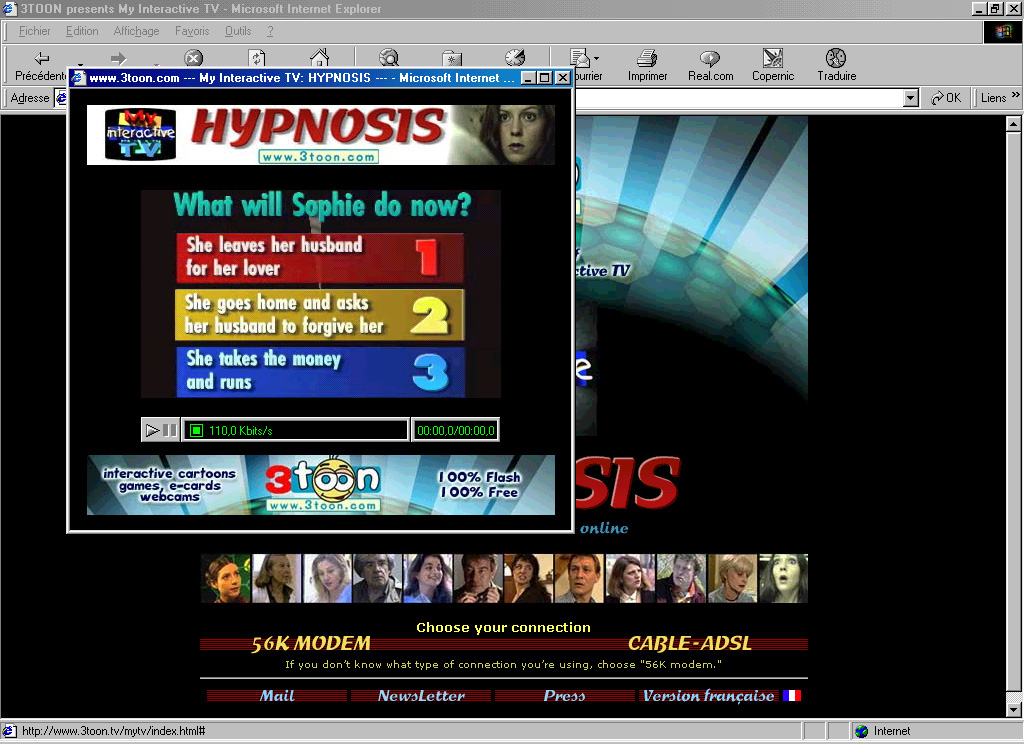
Task: Open the address bar dropdown arrow
Action: (x=910, y=98)
